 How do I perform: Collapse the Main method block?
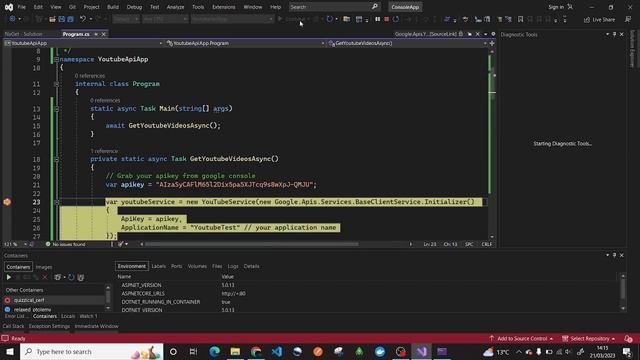click(x=56, y=109)
